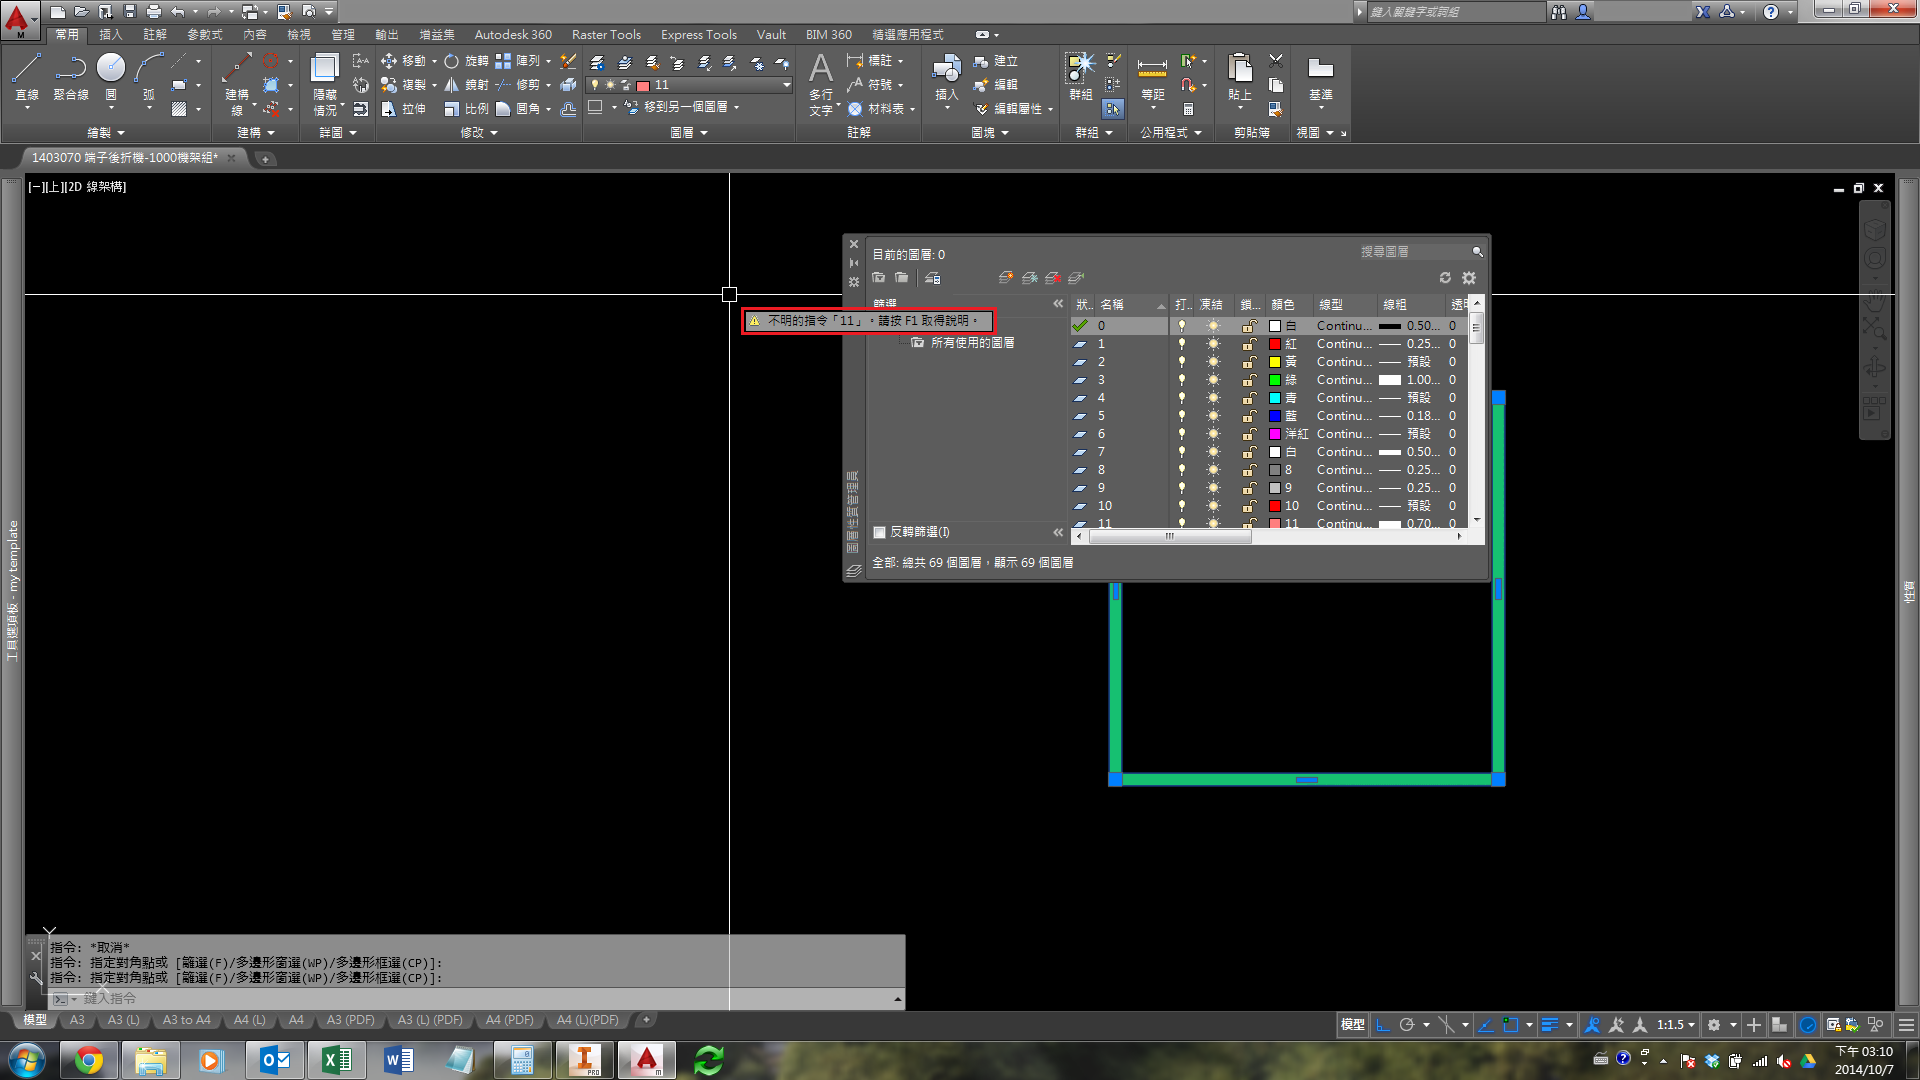Image resolution: width=1920 pixels, height=1080 pixels.
Task: Open the 多行文字 (Multiline text) tool
Action: 821,84
